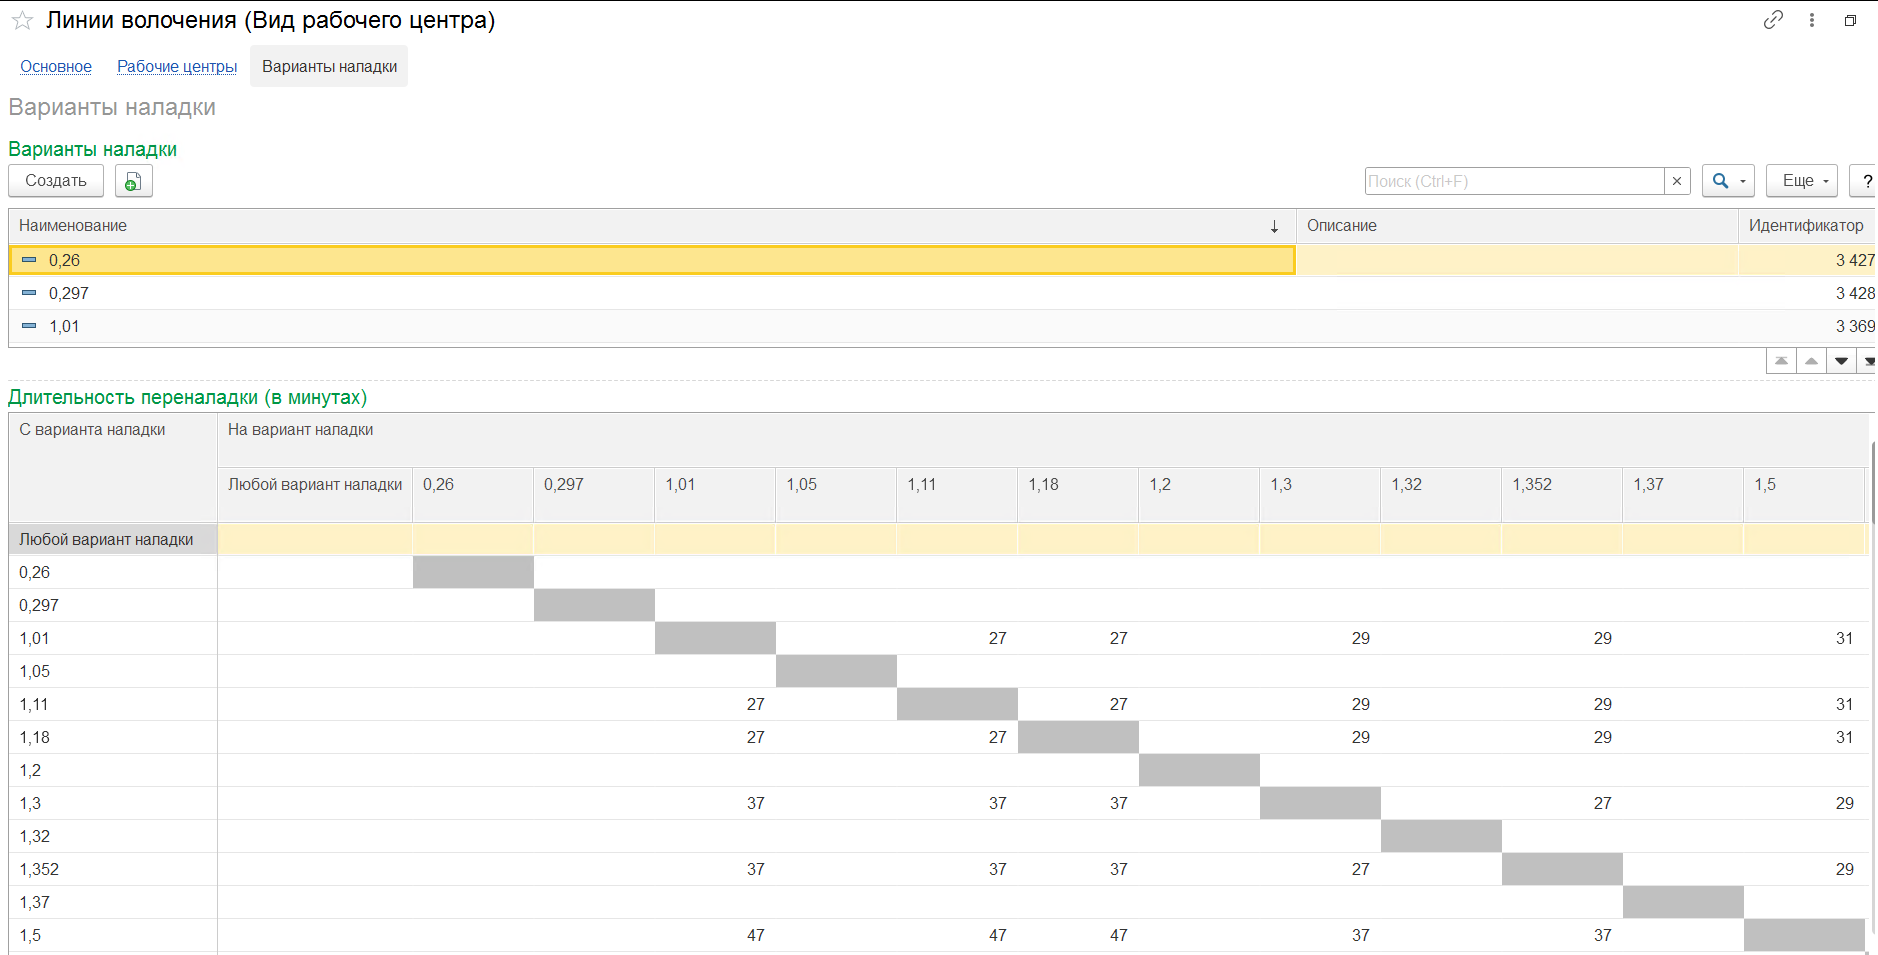Expand the search options dropdown arrow
This screenshot has width=1878, height=955.
click(x=1744, y=181)
